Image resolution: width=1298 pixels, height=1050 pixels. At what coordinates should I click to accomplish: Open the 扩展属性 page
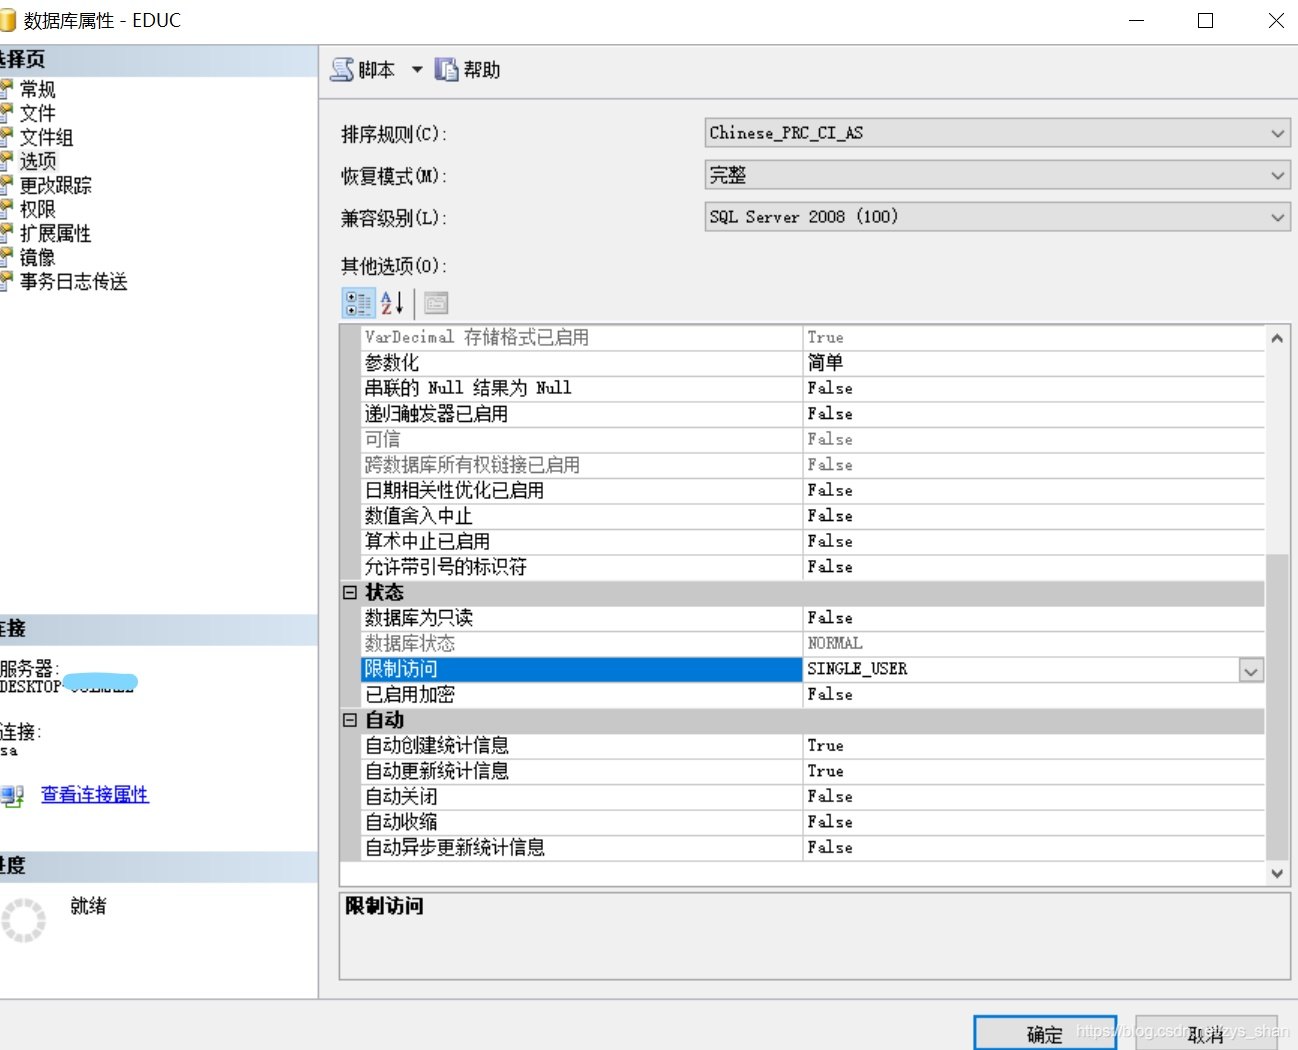click(56, 233)
